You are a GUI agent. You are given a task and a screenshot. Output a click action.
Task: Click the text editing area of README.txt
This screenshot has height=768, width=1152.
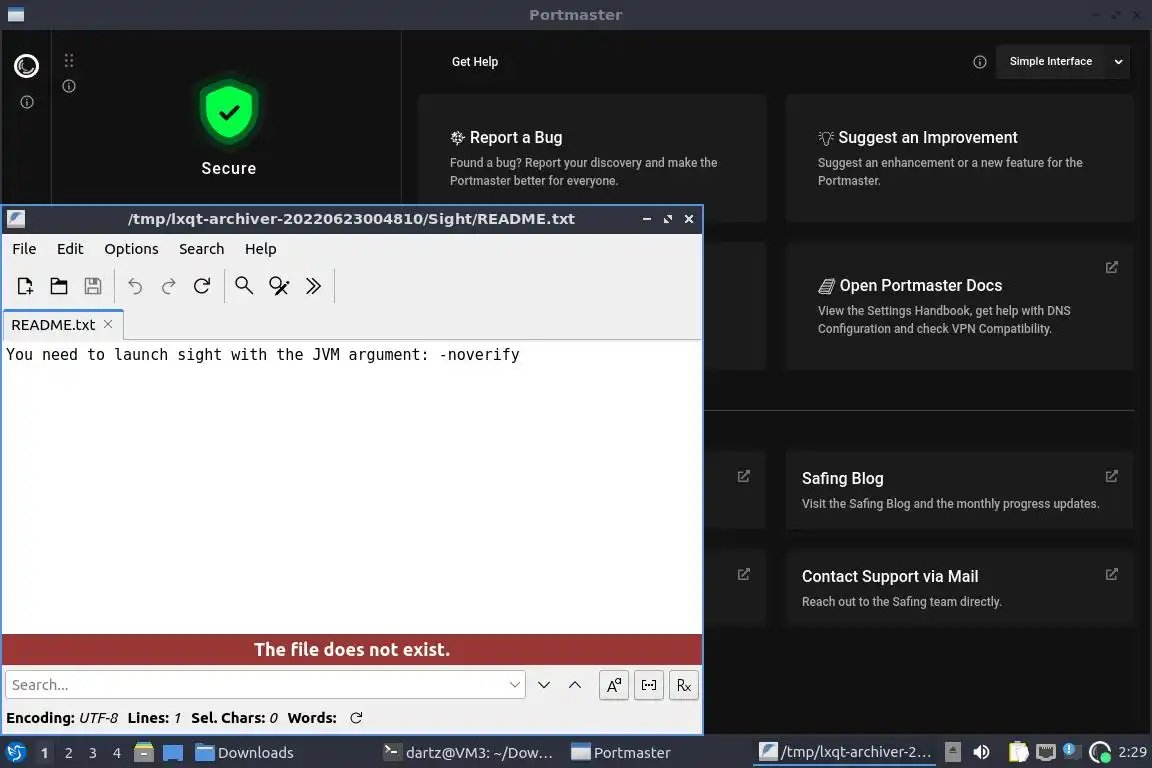(352, 487)
